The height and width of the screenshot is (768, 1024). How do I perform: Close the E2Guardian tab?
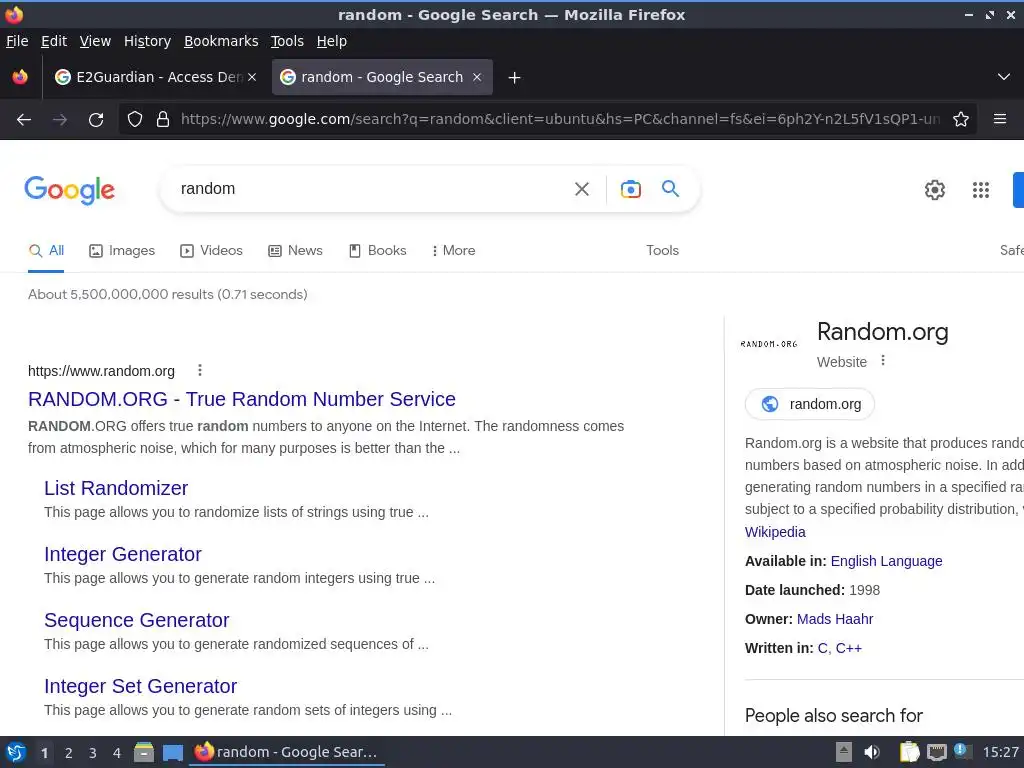coord(252,77)
